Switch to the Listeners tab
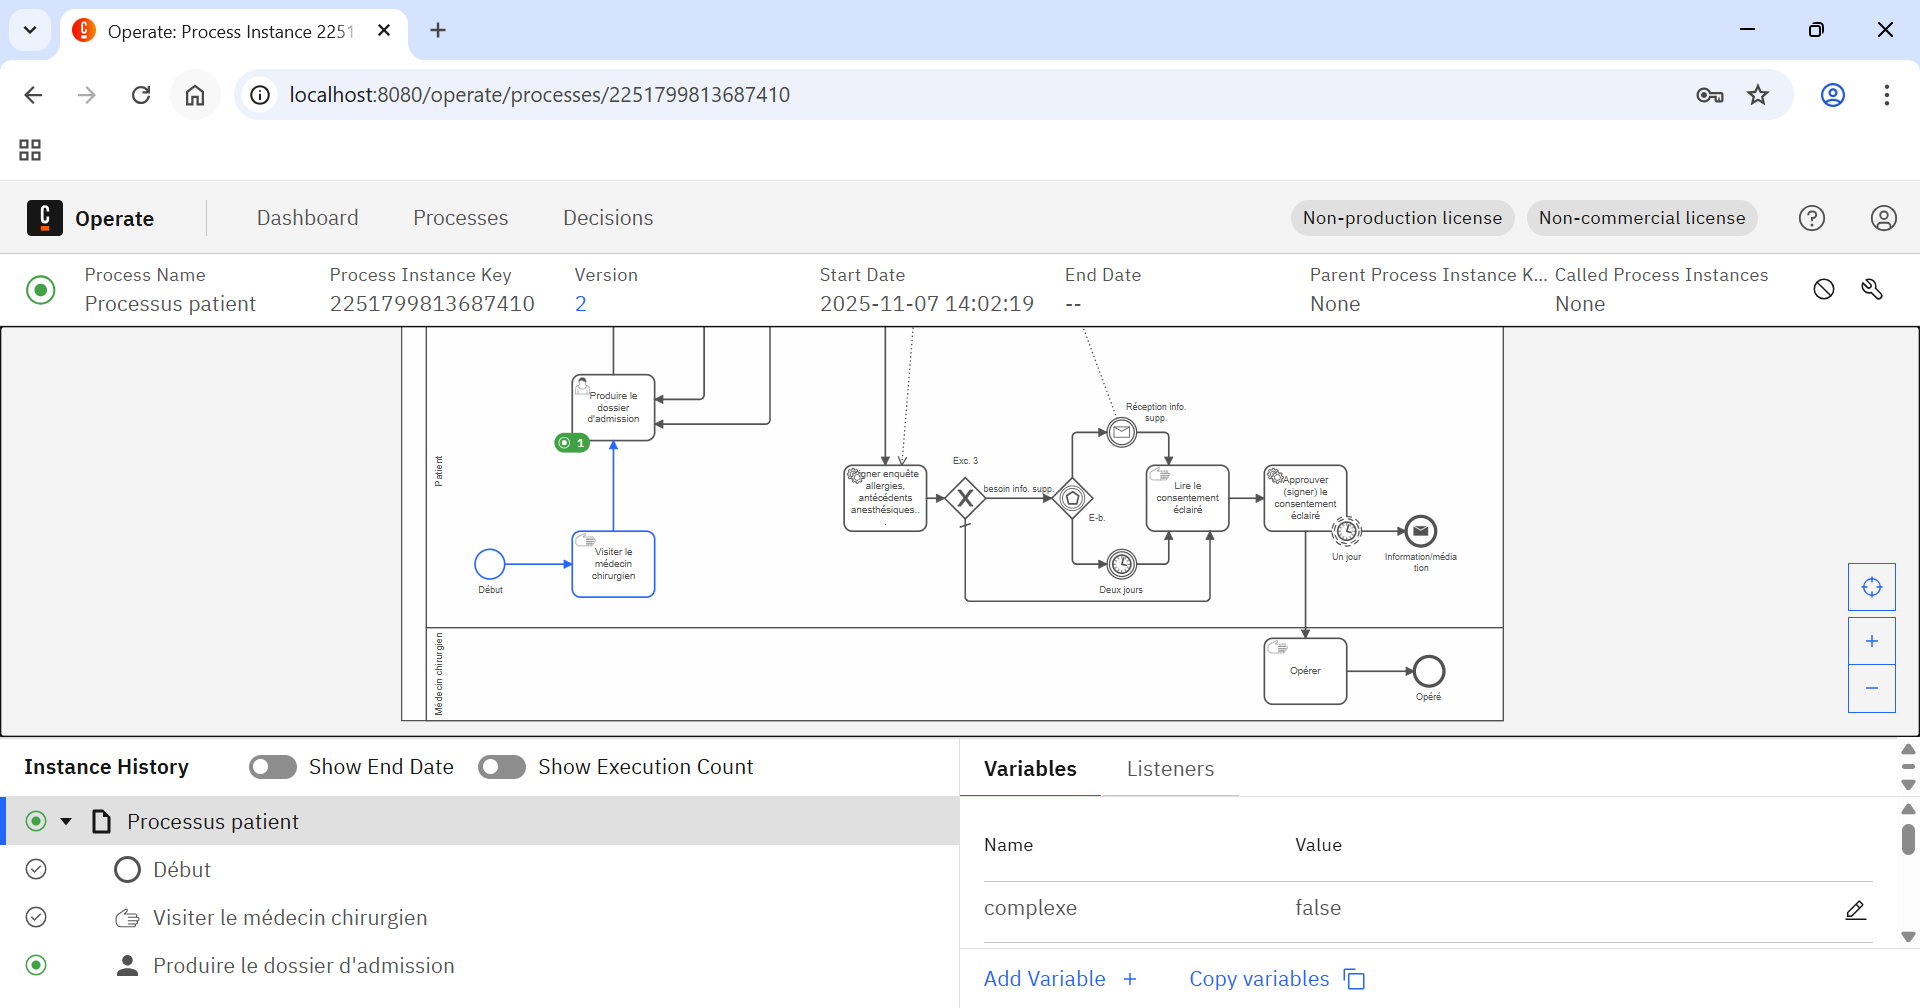 pyautogui.click(x=1170, y=769)
